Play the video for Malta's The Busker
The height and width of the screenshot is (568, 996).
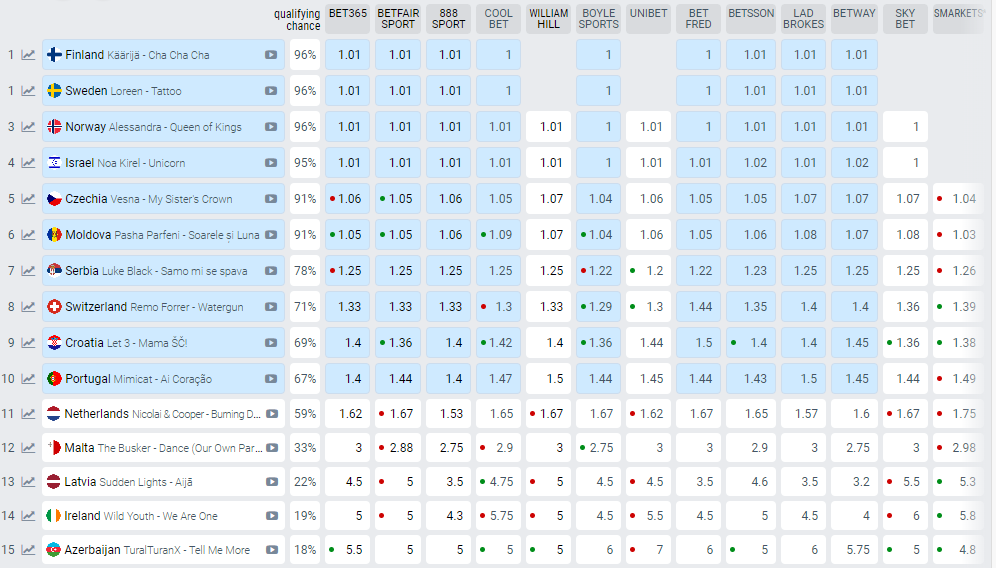pyautogui.click(x=271, y=448)
